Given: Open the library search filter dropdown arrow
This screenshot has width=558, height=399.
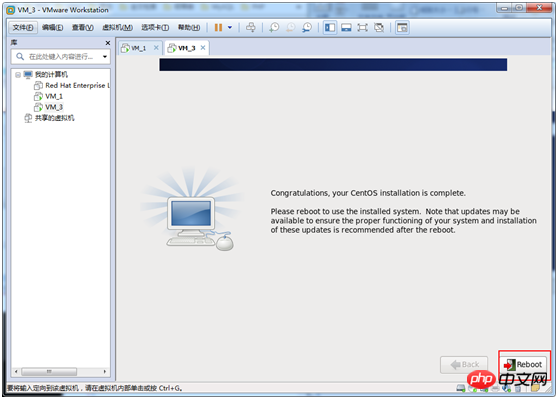Looking at the screenshot, I should pyautogui.click(x=105, y=57).
